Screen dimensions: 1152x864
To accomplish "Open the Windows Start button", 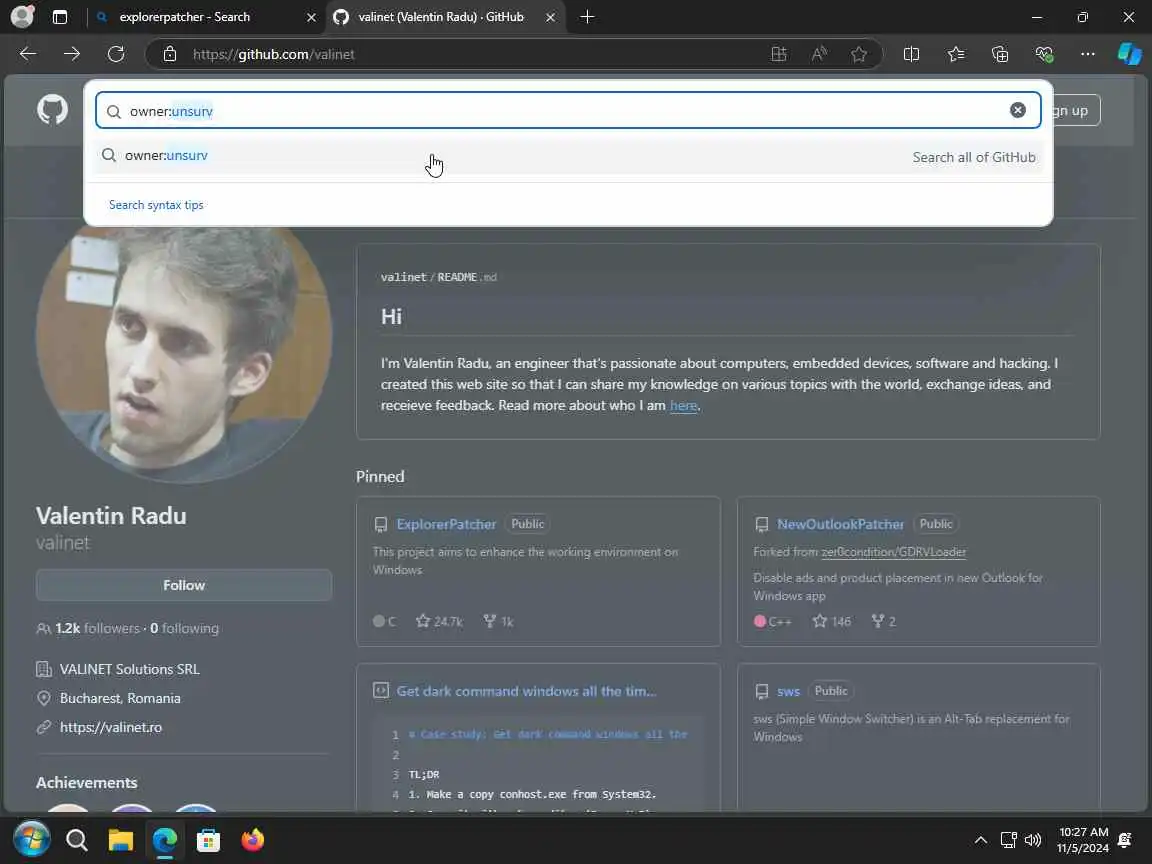I will pos(32,839).
